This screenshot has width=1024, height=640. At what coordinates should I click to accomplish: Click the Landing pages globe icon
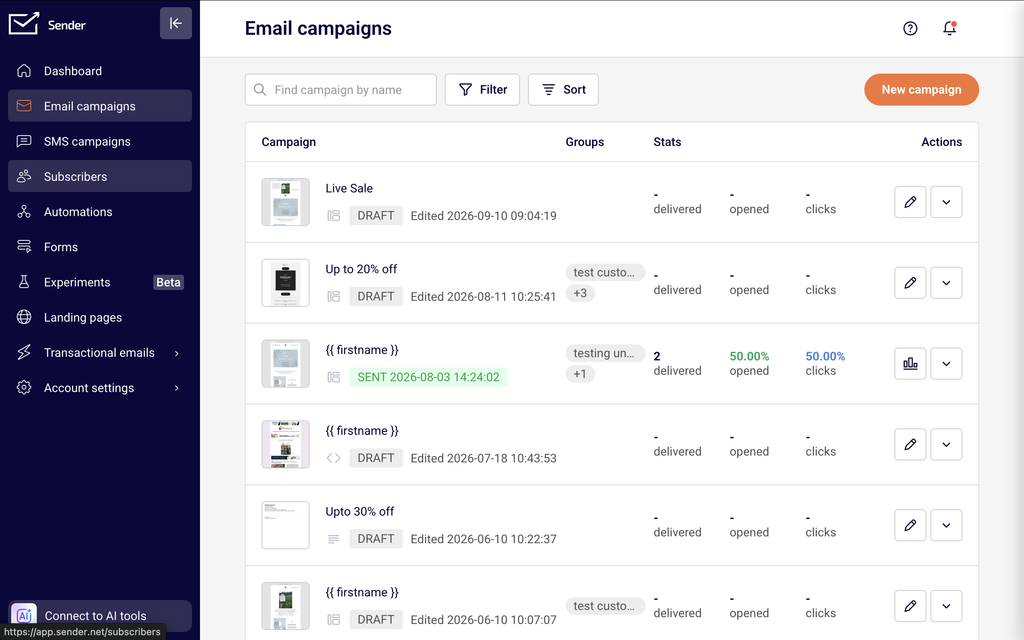coord(24,317)
